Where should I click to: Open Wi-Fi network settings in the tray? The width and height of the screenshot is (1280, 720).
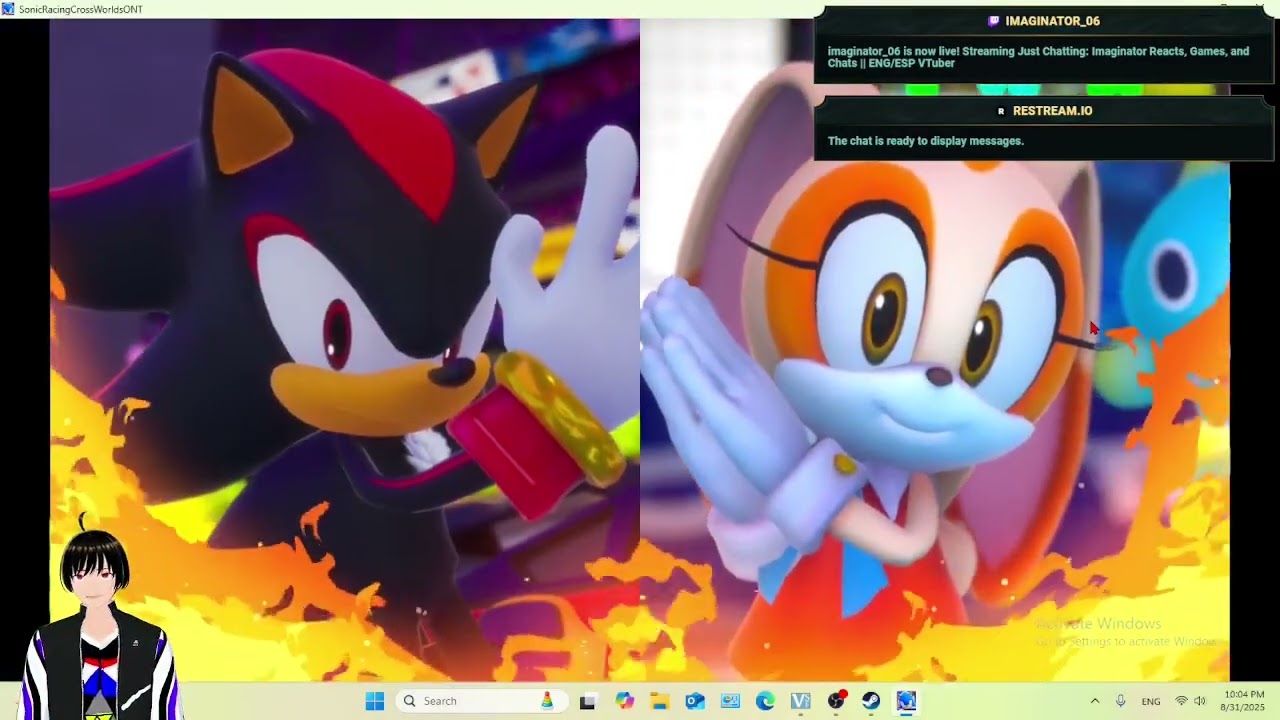pos(1182,701)
